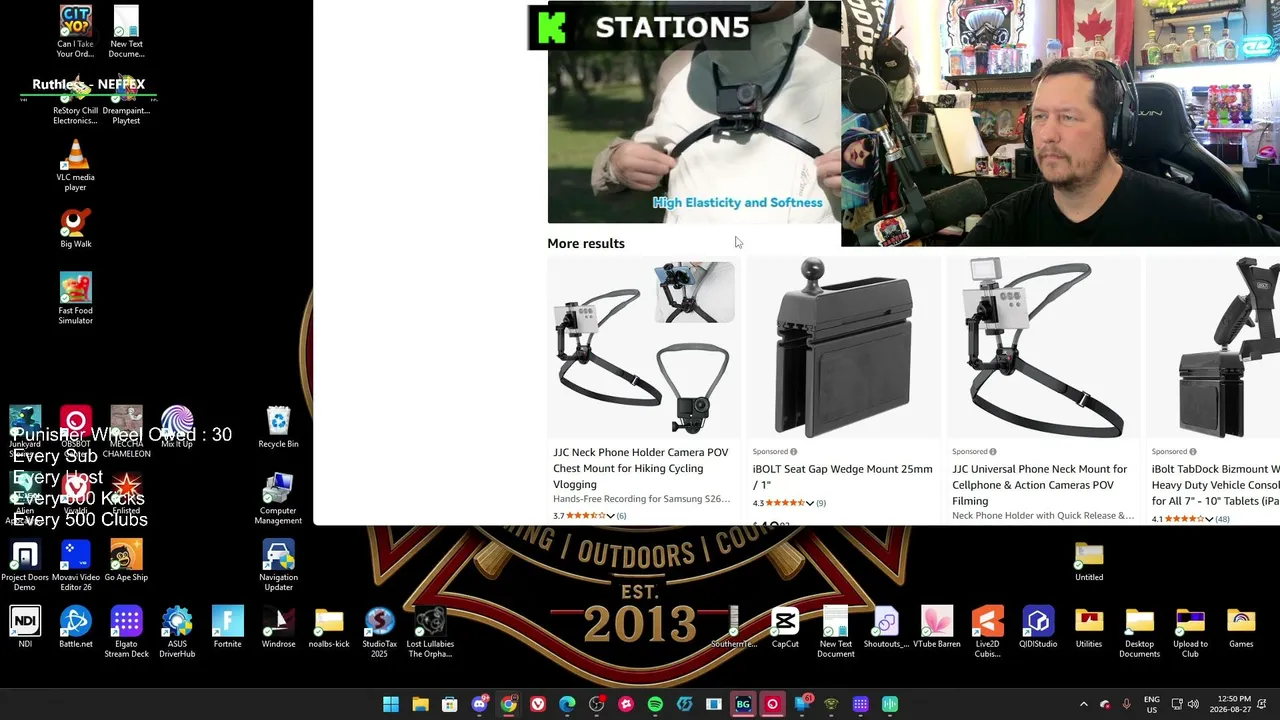
Task: Open the JJC Universal Phone Neck Mount link
Action: pyautogui.click(x=1040, y=485)
